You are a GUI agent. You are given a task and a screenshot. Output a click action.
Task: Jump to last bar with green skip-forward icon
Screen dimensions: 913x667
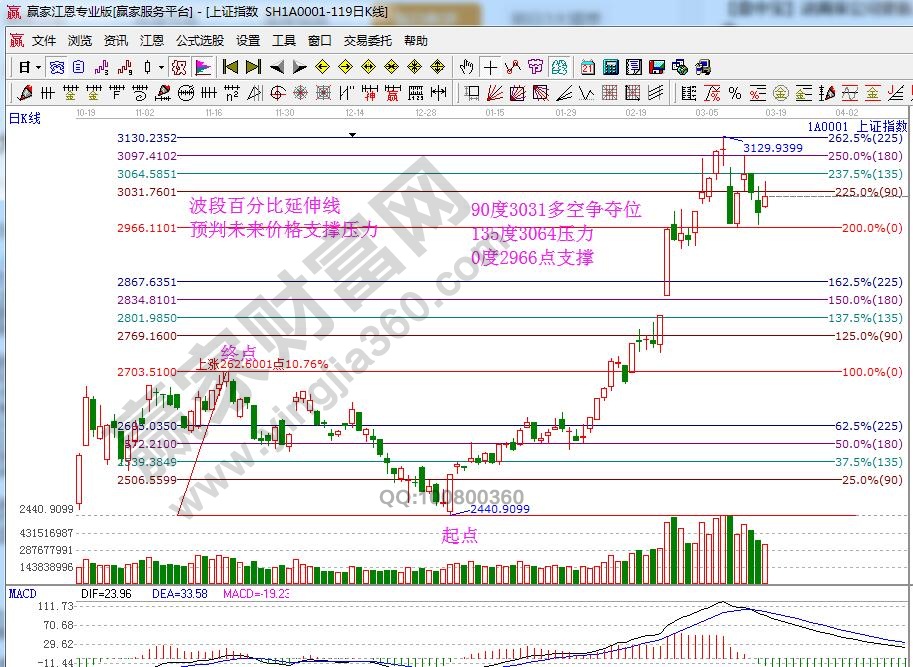pos(253,67)
